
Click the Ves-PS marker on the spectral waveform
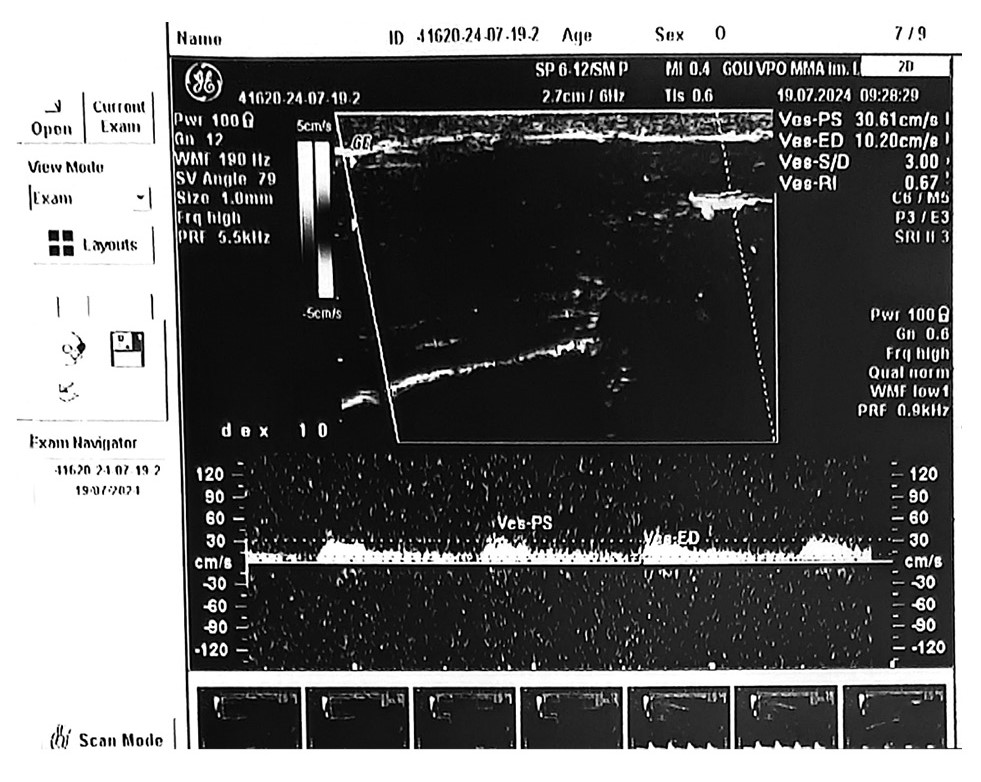pyautogui.click(x=524, y=523)
